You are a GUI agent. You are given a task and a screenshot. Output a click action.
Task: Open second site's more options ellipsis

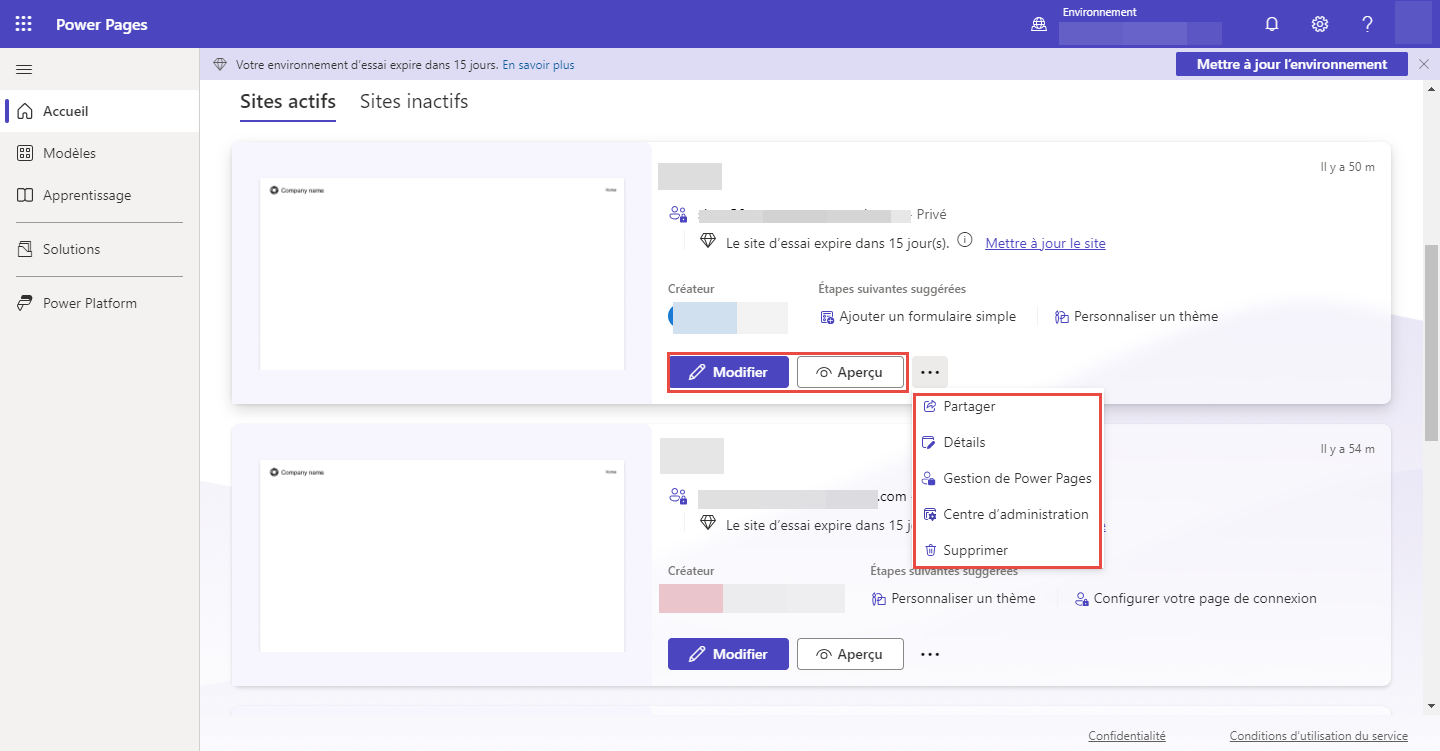click(x=930, y=654)
